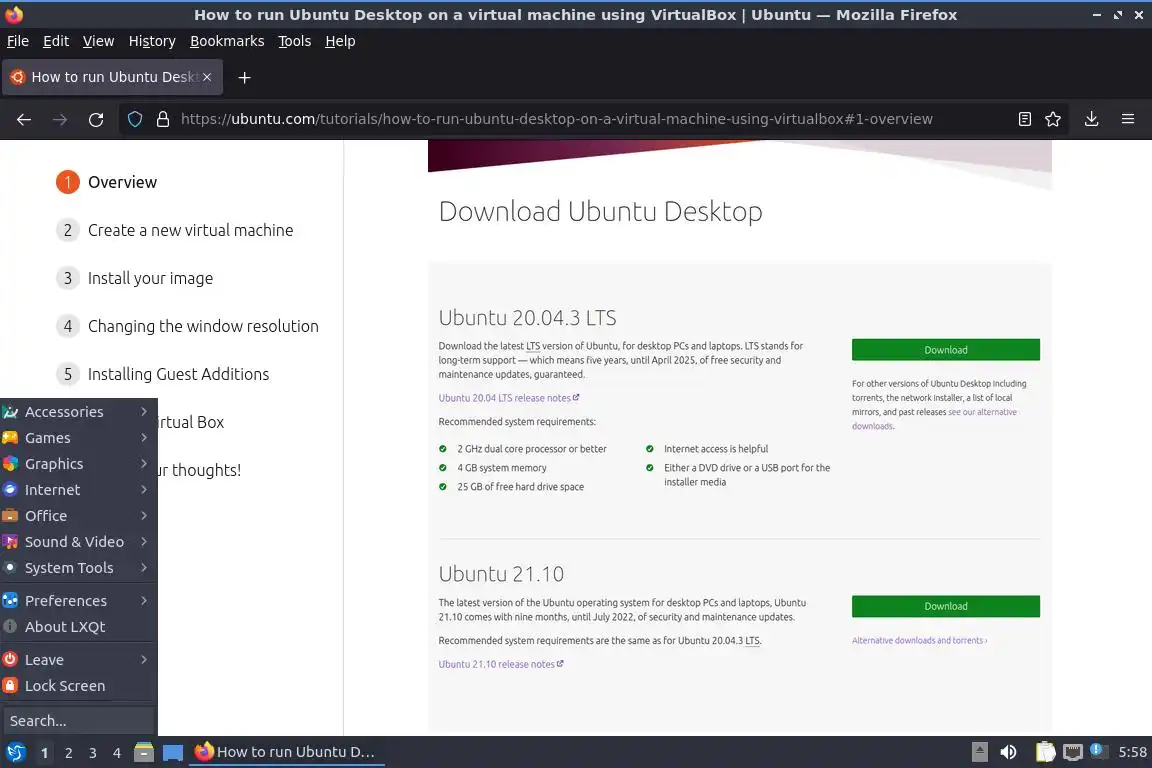The height and width of the screenshot is (768, 1152).
Task: Open the History menu
Action: coord(152,41)
